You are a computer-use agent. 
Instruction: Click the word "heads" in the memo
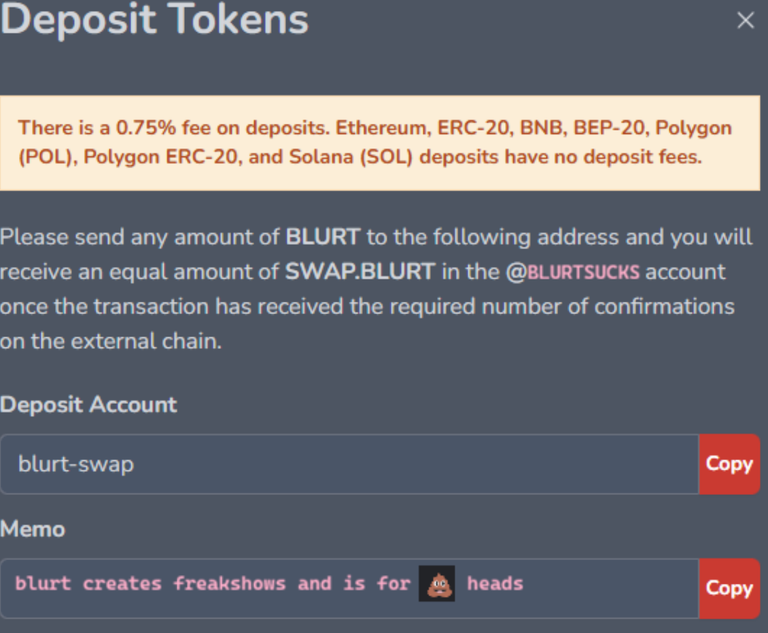pos(495,583)
